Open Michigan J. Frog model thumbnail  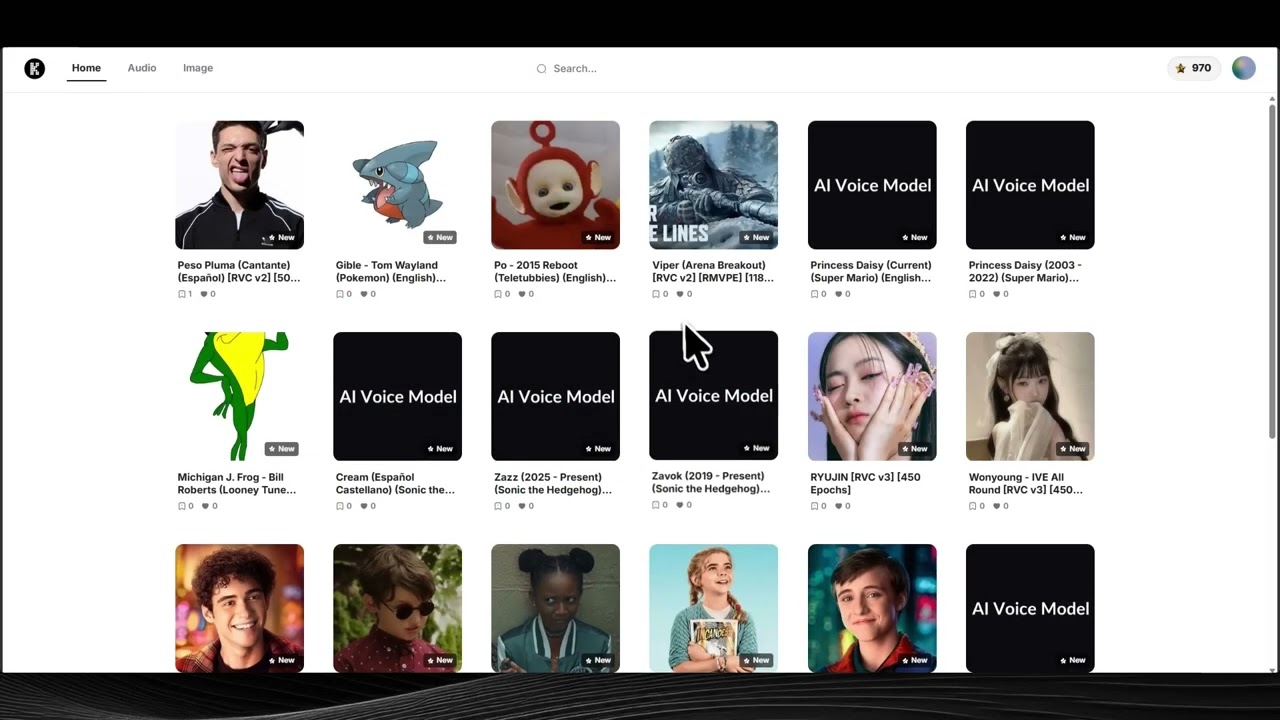point(239,396)
